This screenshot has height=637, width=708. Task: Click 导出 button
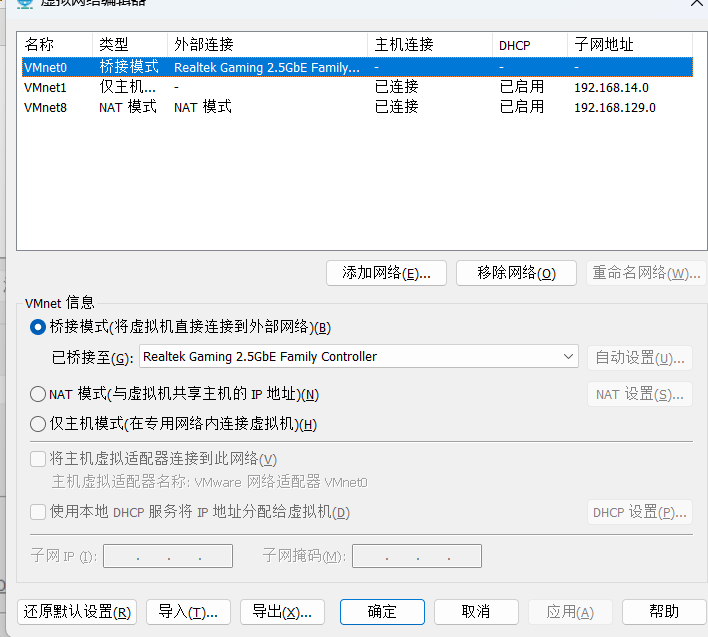pos(282,612)
